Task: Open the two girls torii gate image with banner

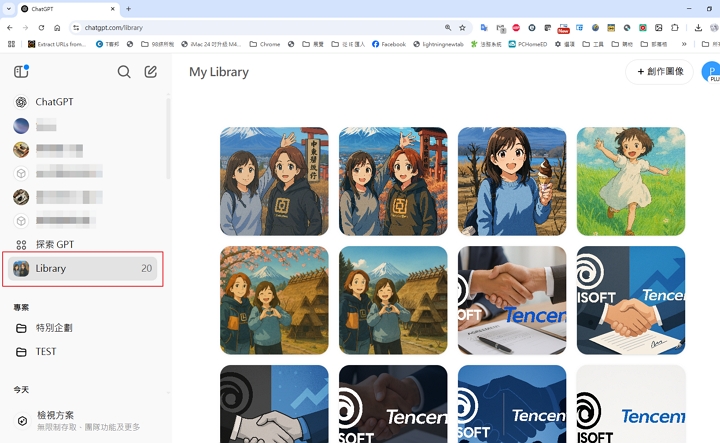Action: click(274, 181)
